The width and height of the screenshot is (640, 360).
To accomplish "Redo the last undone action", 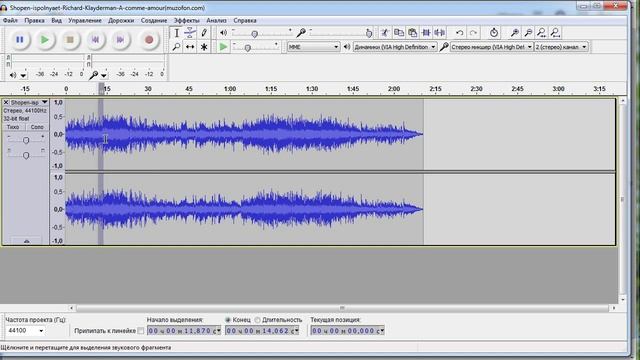I will 473,33.
